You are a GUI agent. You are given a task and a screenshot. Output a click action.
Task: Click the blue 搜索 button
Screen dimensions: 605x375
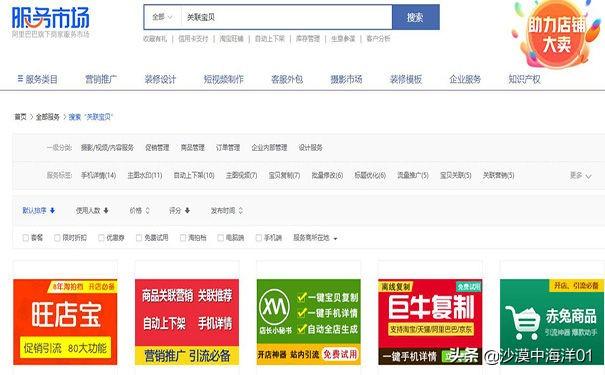coord(416,17)
